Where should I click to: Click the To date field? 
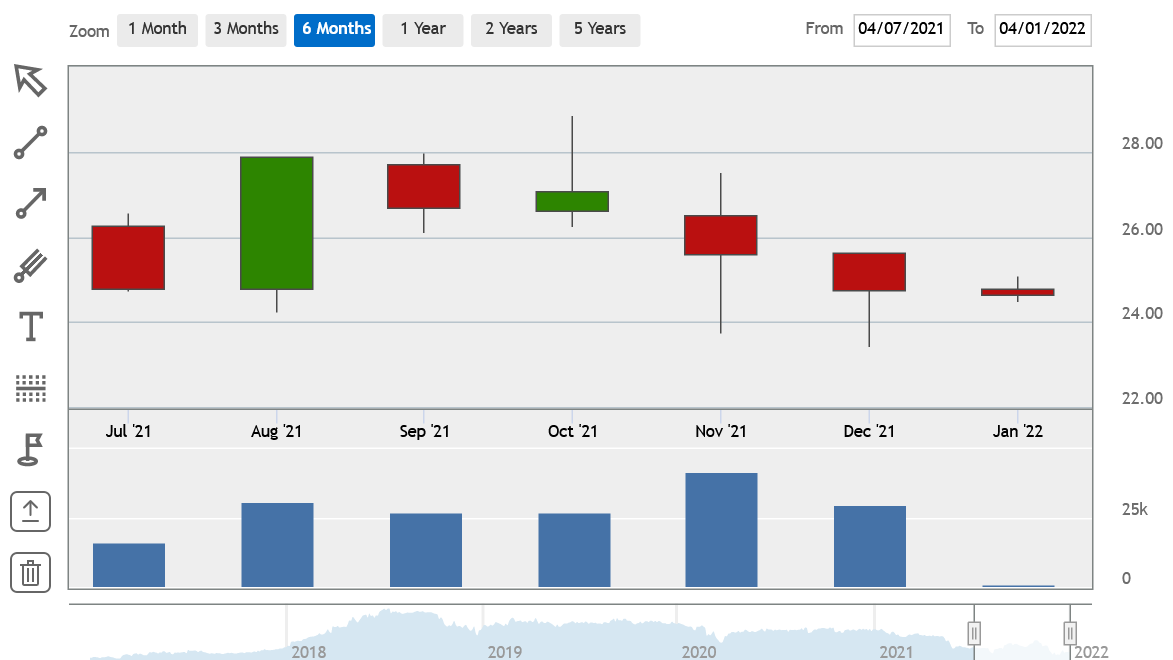coord(1042,29)
